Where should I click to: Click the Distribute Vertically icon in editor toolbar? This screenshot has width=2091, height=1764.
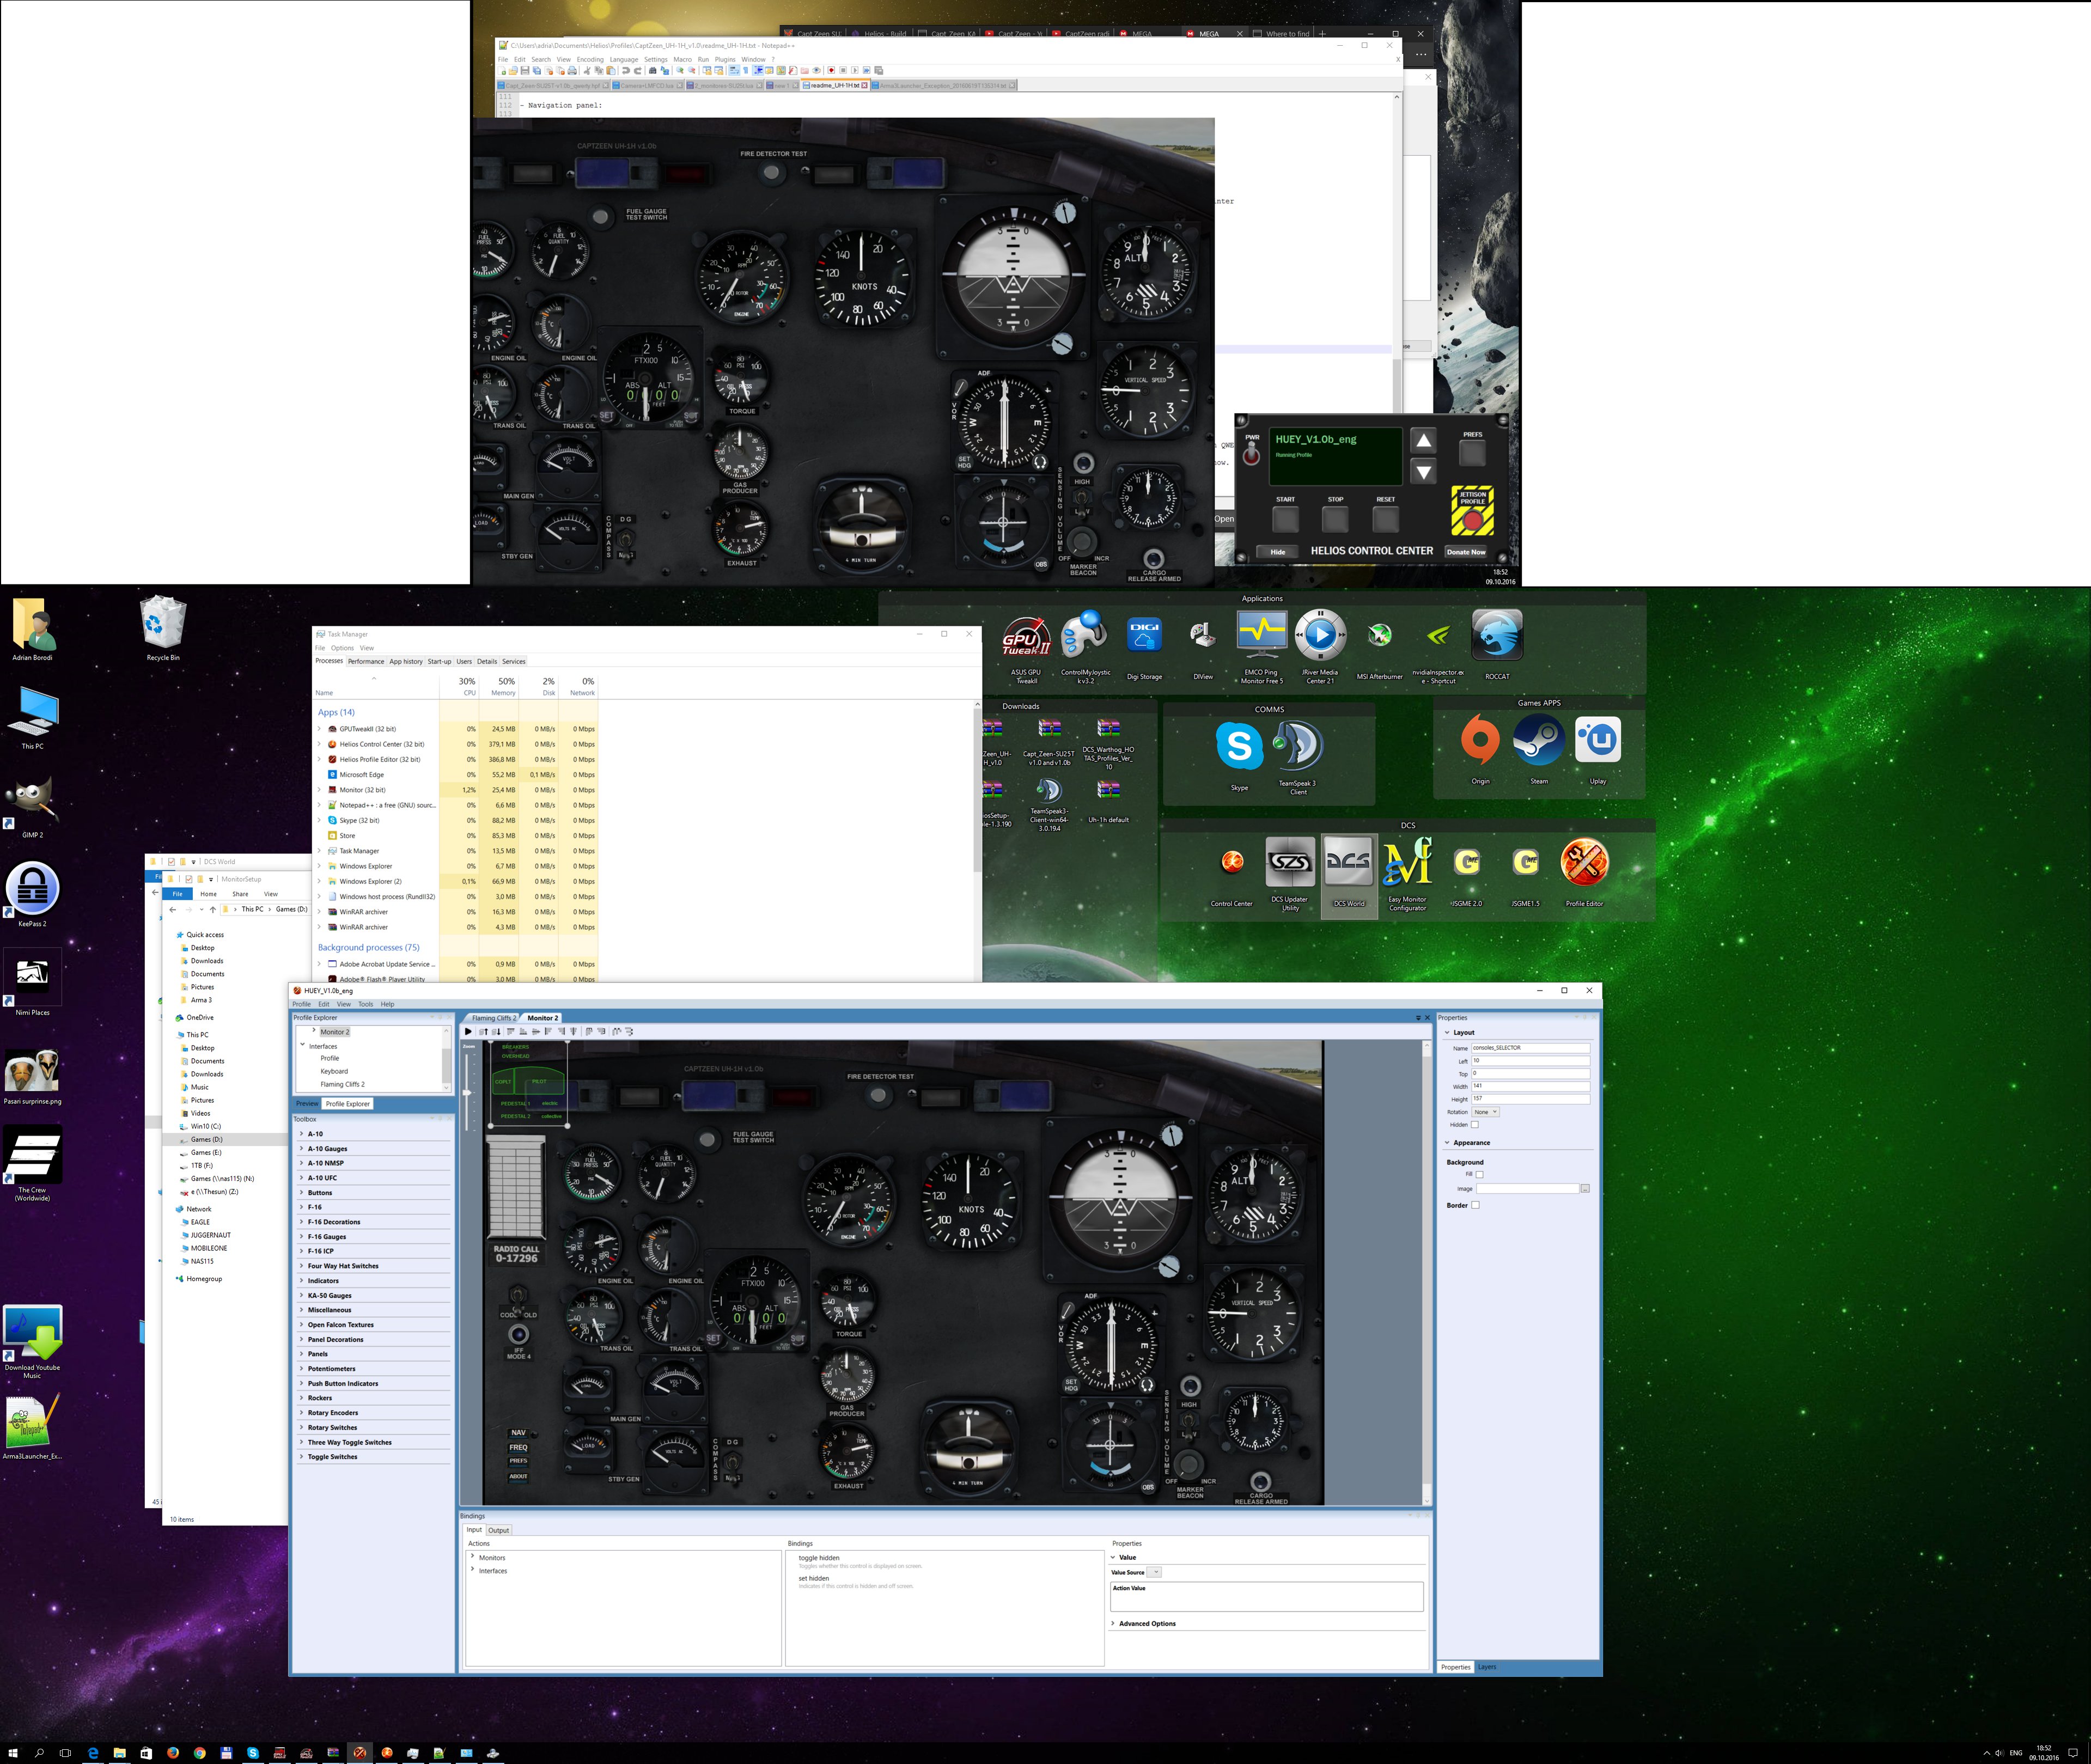(x=629, y=1031)
